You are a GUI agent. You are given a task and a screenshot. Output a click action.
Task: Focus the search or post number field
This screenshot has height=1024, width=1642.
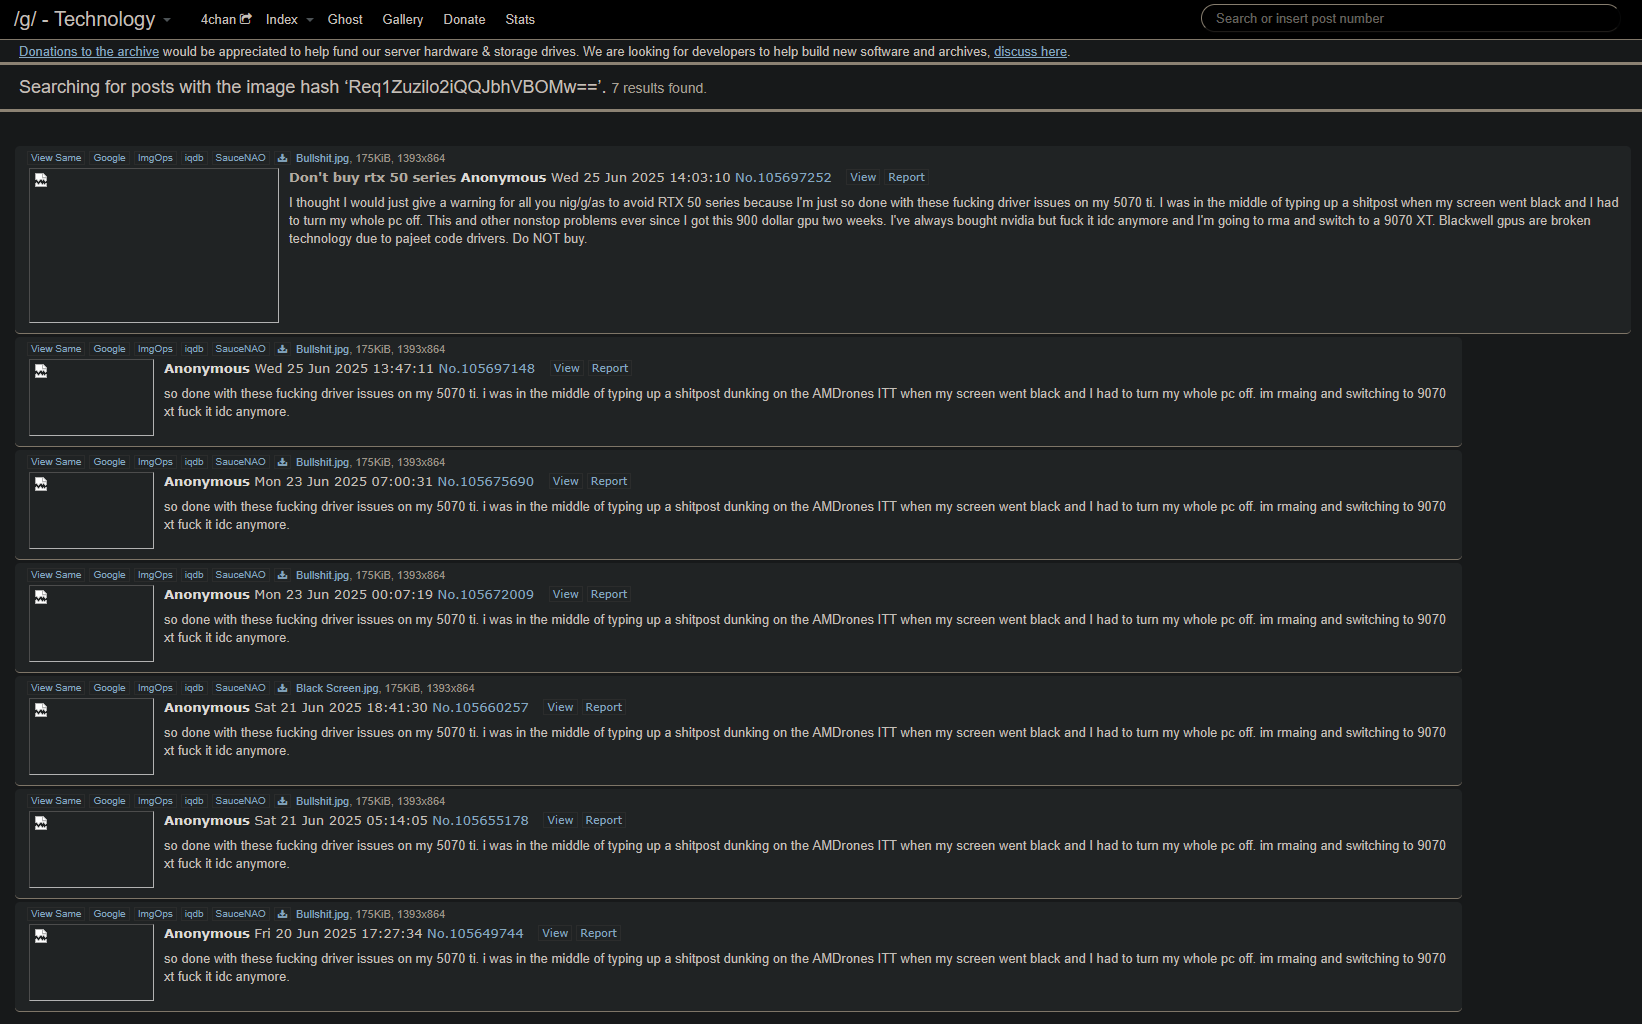point(1410,18)
